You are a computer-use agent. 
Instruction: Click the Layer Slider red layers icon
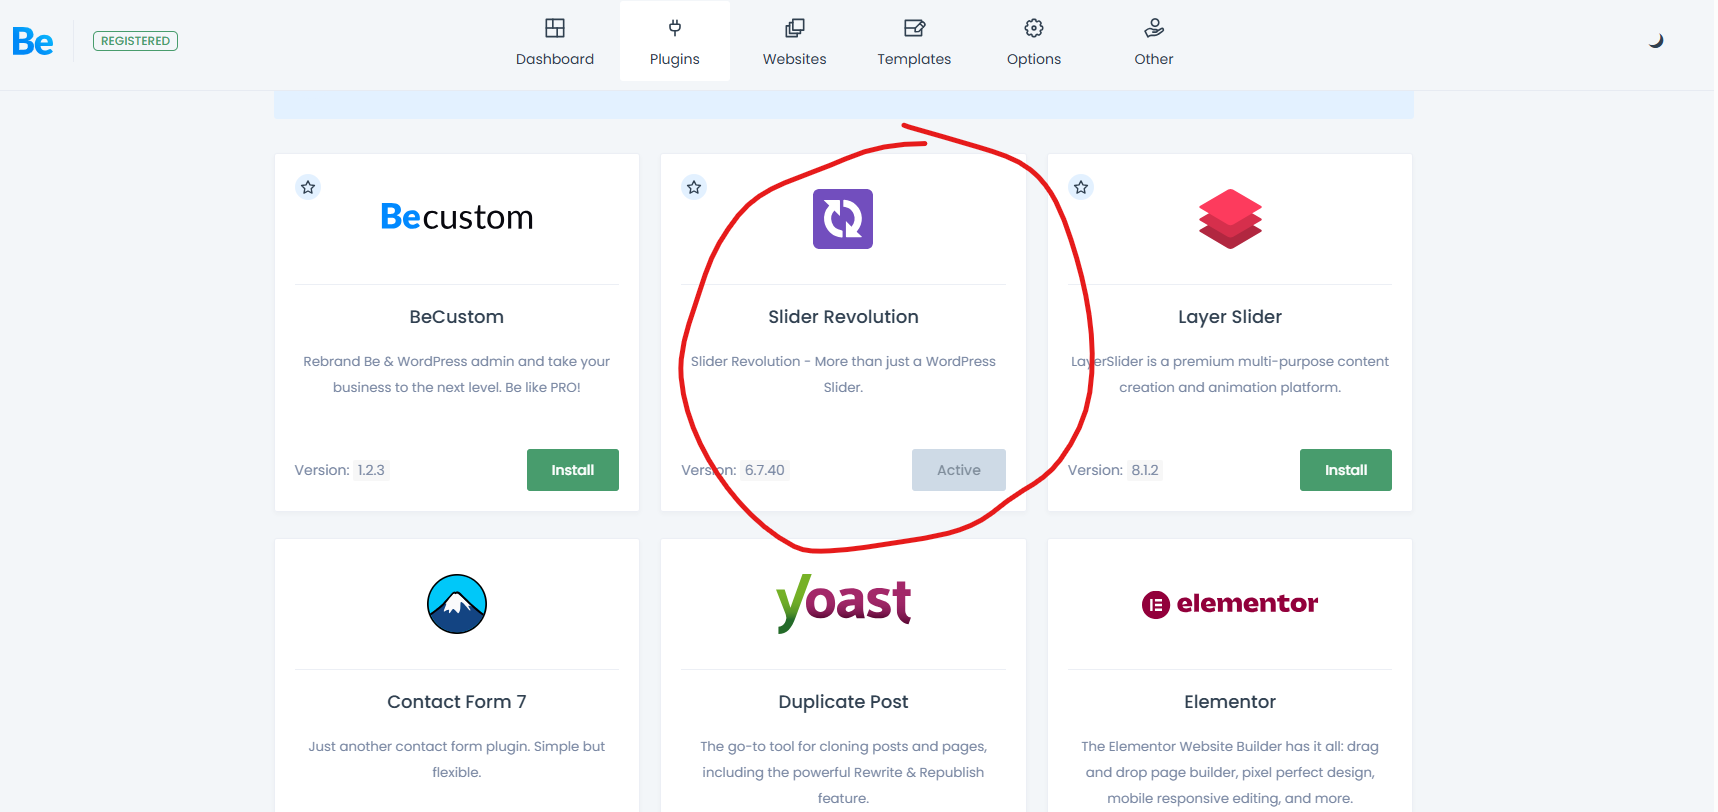coord(1230,219)
